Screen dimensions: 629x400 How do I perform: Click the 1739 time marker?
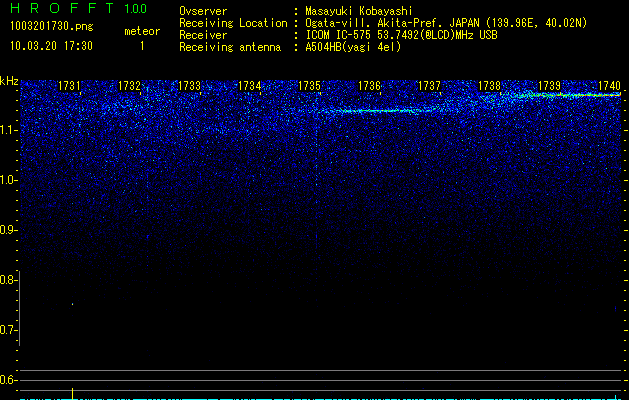click(x=549, y=86)
